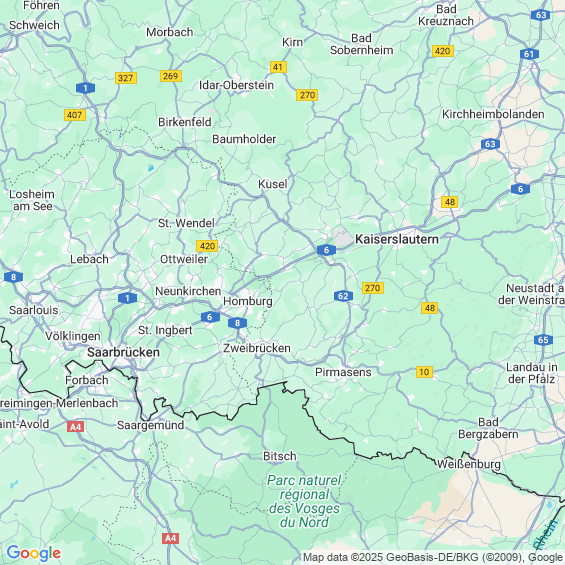Screen dimensions: 565x565
Task: Select the Homburg town label
Action: click(248, 301)
